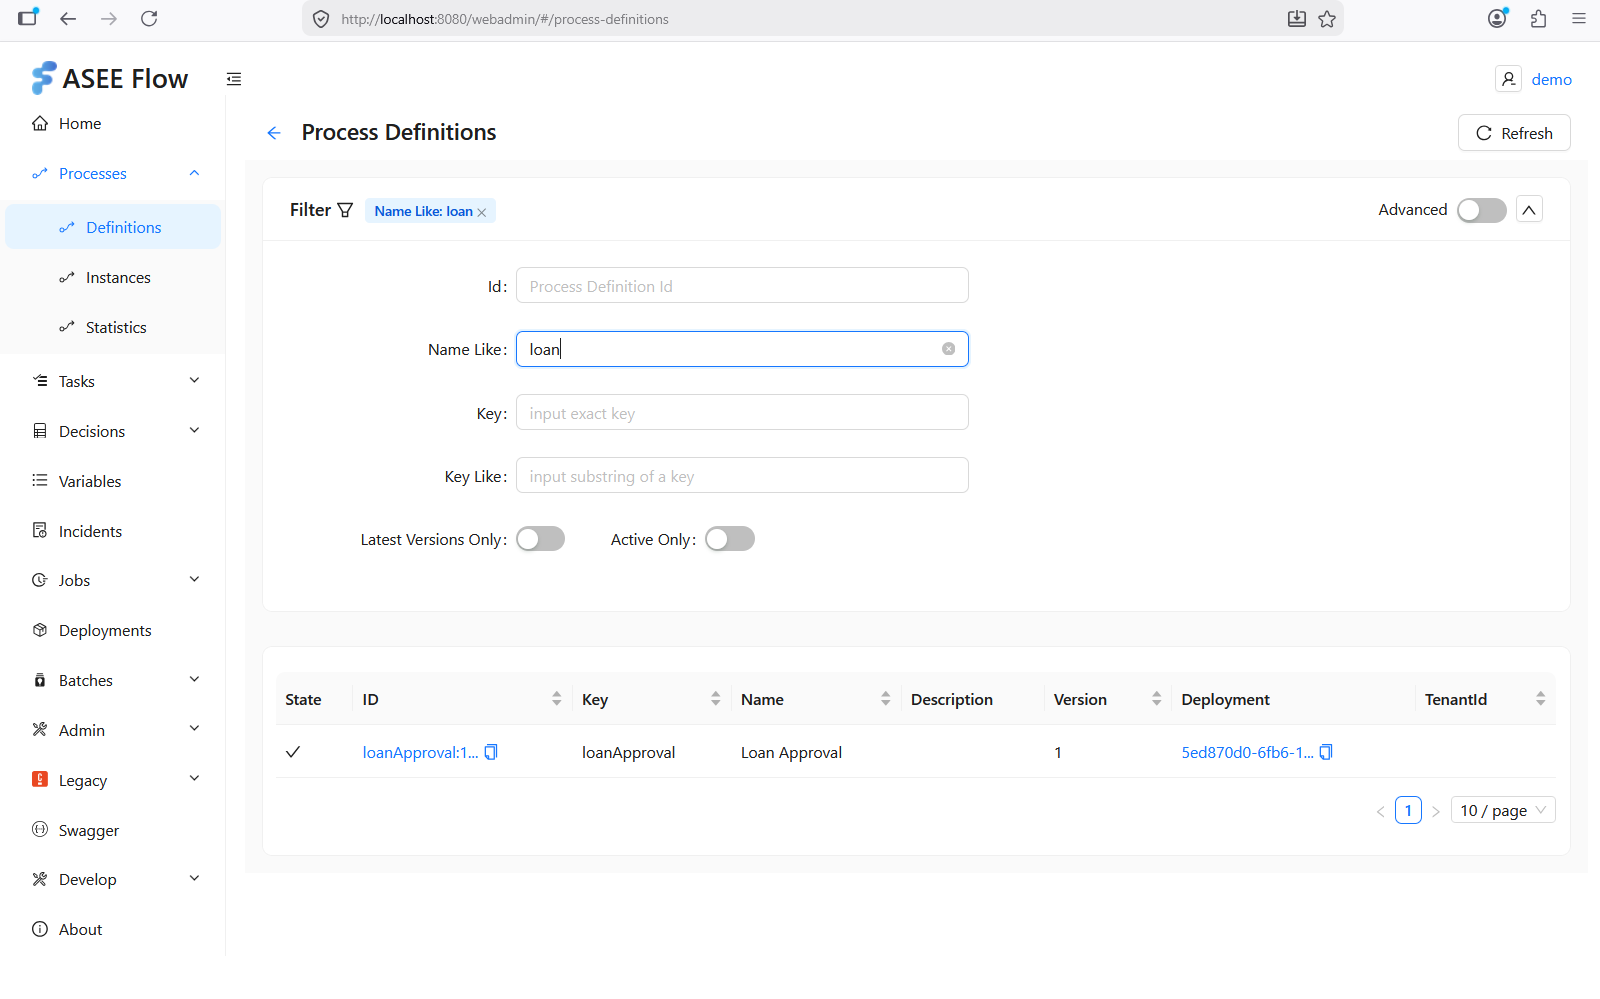Open Statistics in the sidebar

113,327
